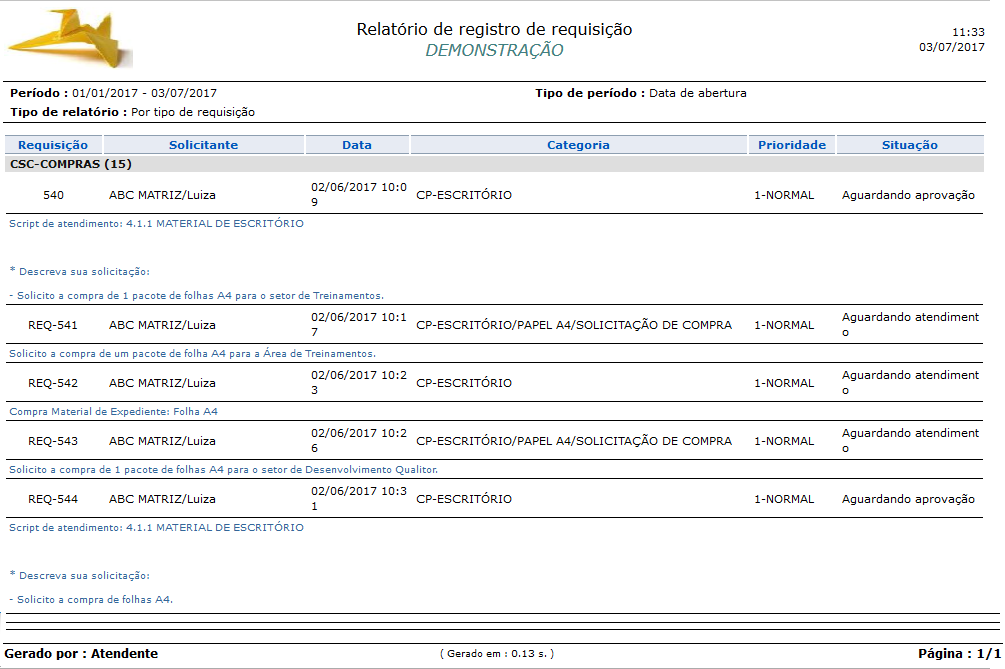Screen dimensions: 1005x669
Task: Click the Gerado em : 0.13 s. footer text
Action: 497,654
